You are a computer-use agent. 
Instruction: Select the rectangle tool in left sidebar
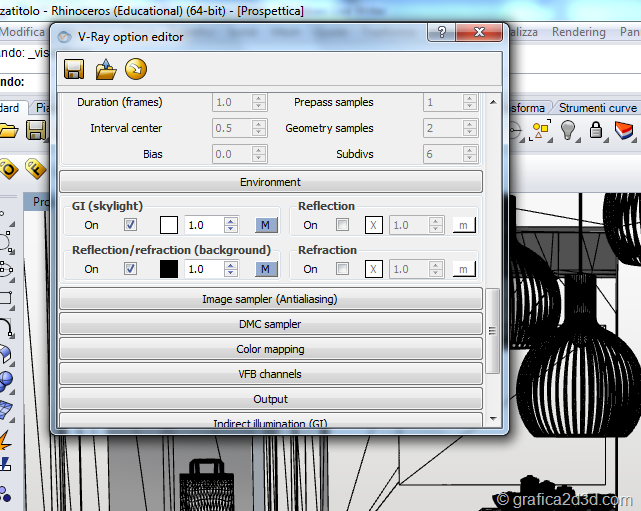6,298
